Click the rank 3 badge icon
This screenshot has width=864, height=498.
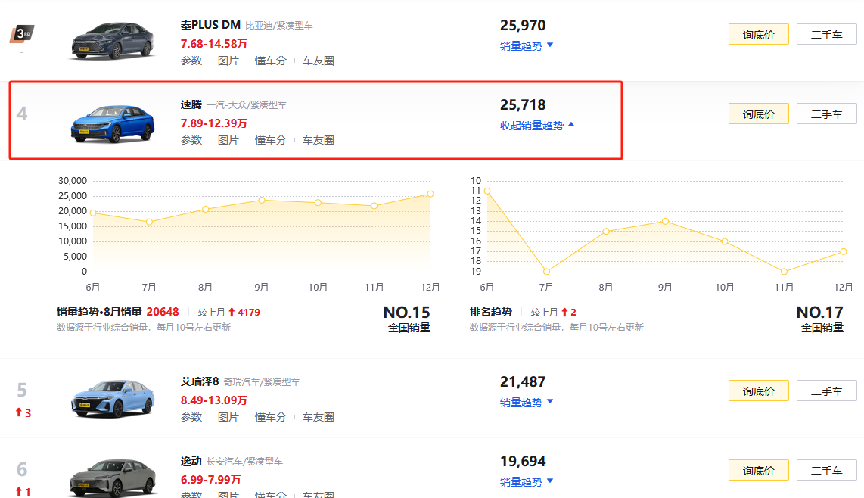[22, 34]
